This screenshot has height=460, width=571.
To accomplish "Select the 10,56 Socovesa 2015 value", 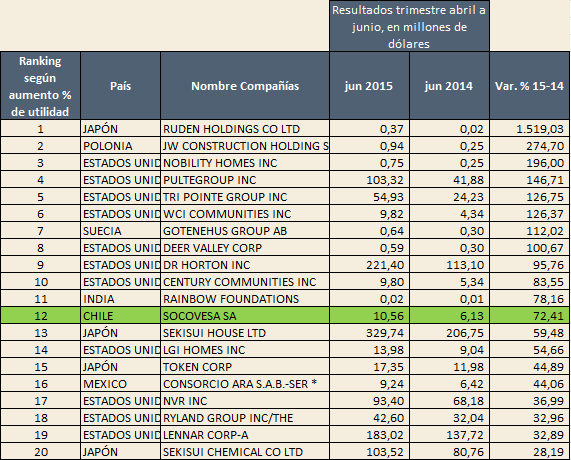I will pos(369,315).
